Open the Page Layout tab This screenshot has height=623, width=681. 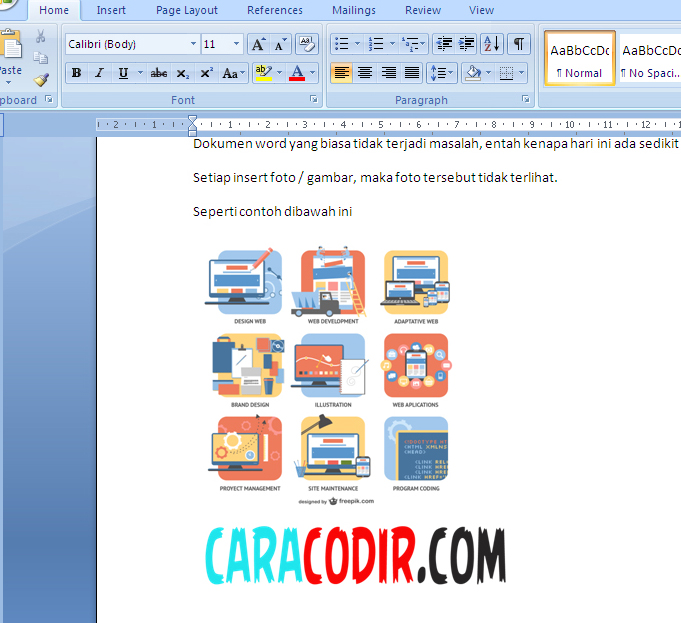coord(187,10)
